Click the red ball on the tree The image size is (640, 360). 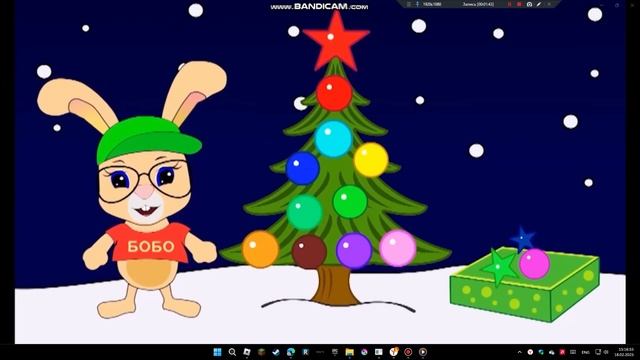tap(334, 93)
